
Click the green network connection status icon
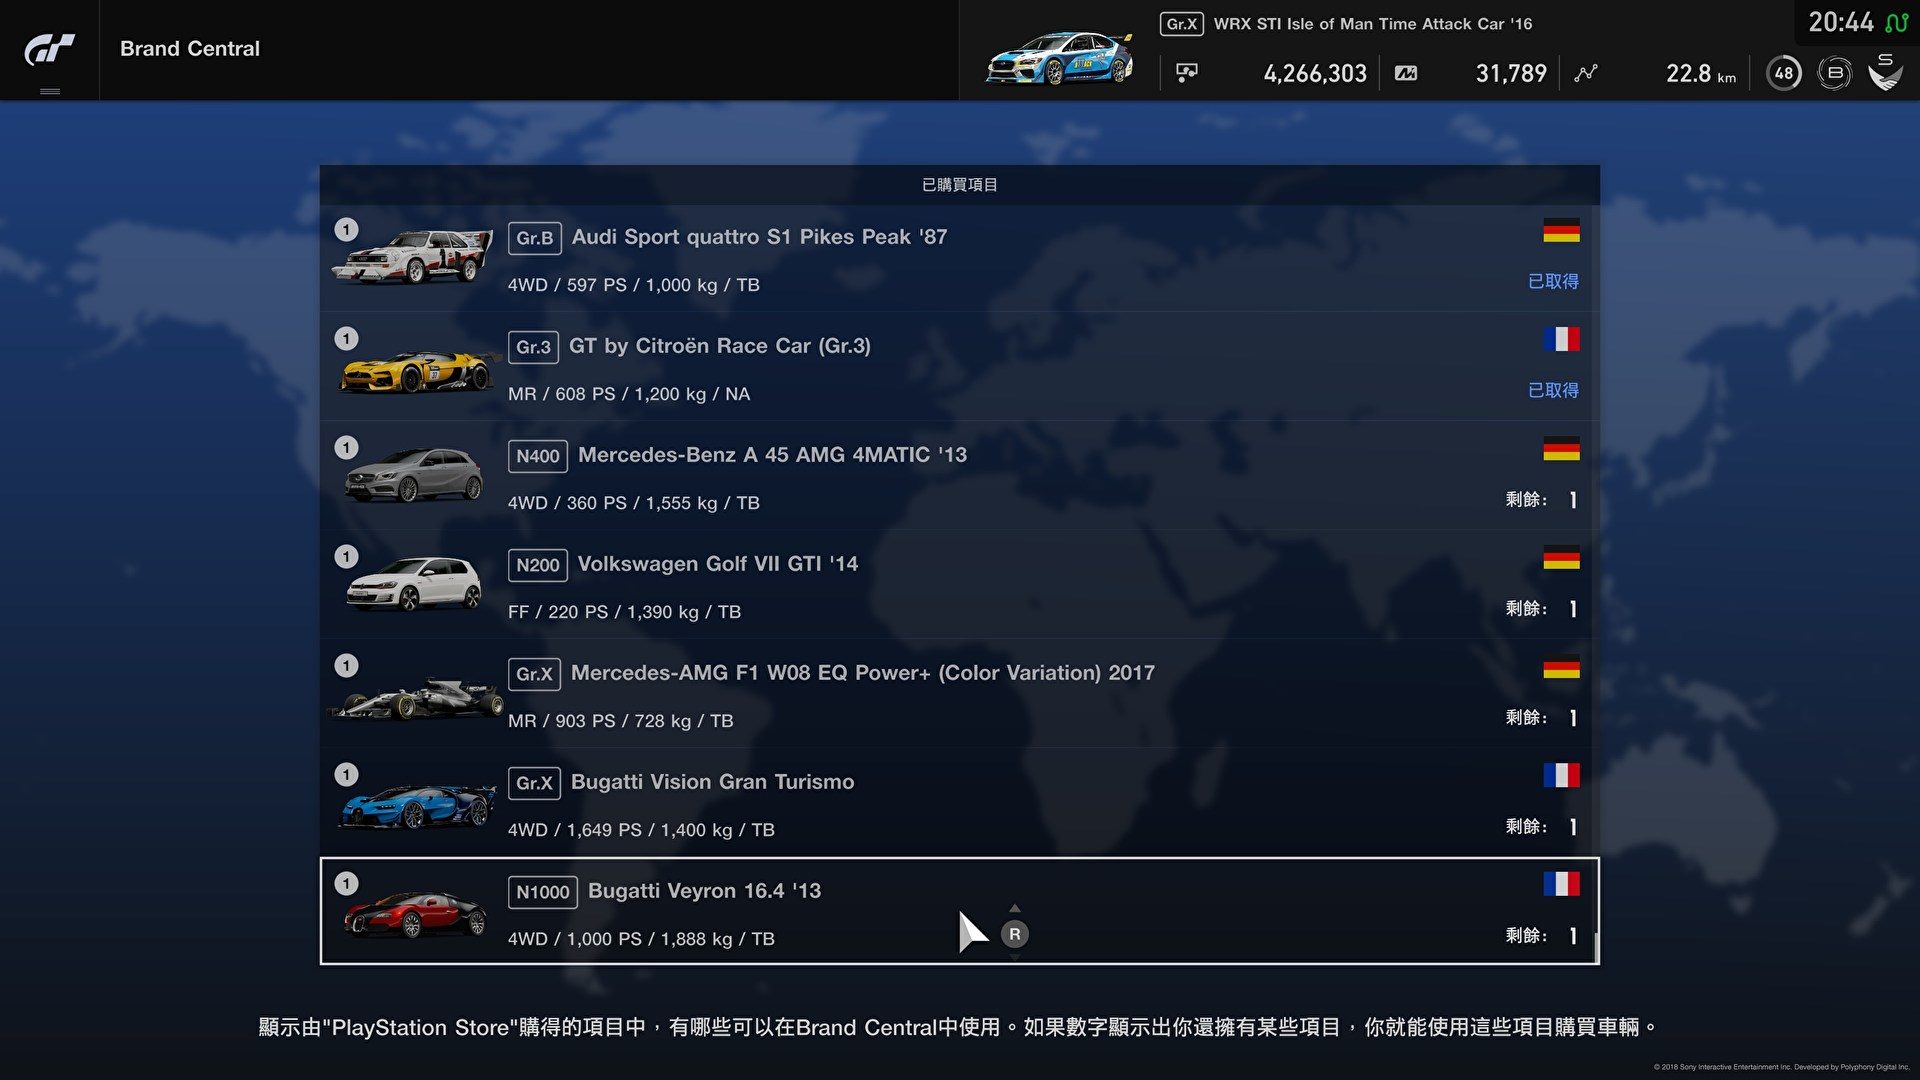click(x=1897, y=22)
